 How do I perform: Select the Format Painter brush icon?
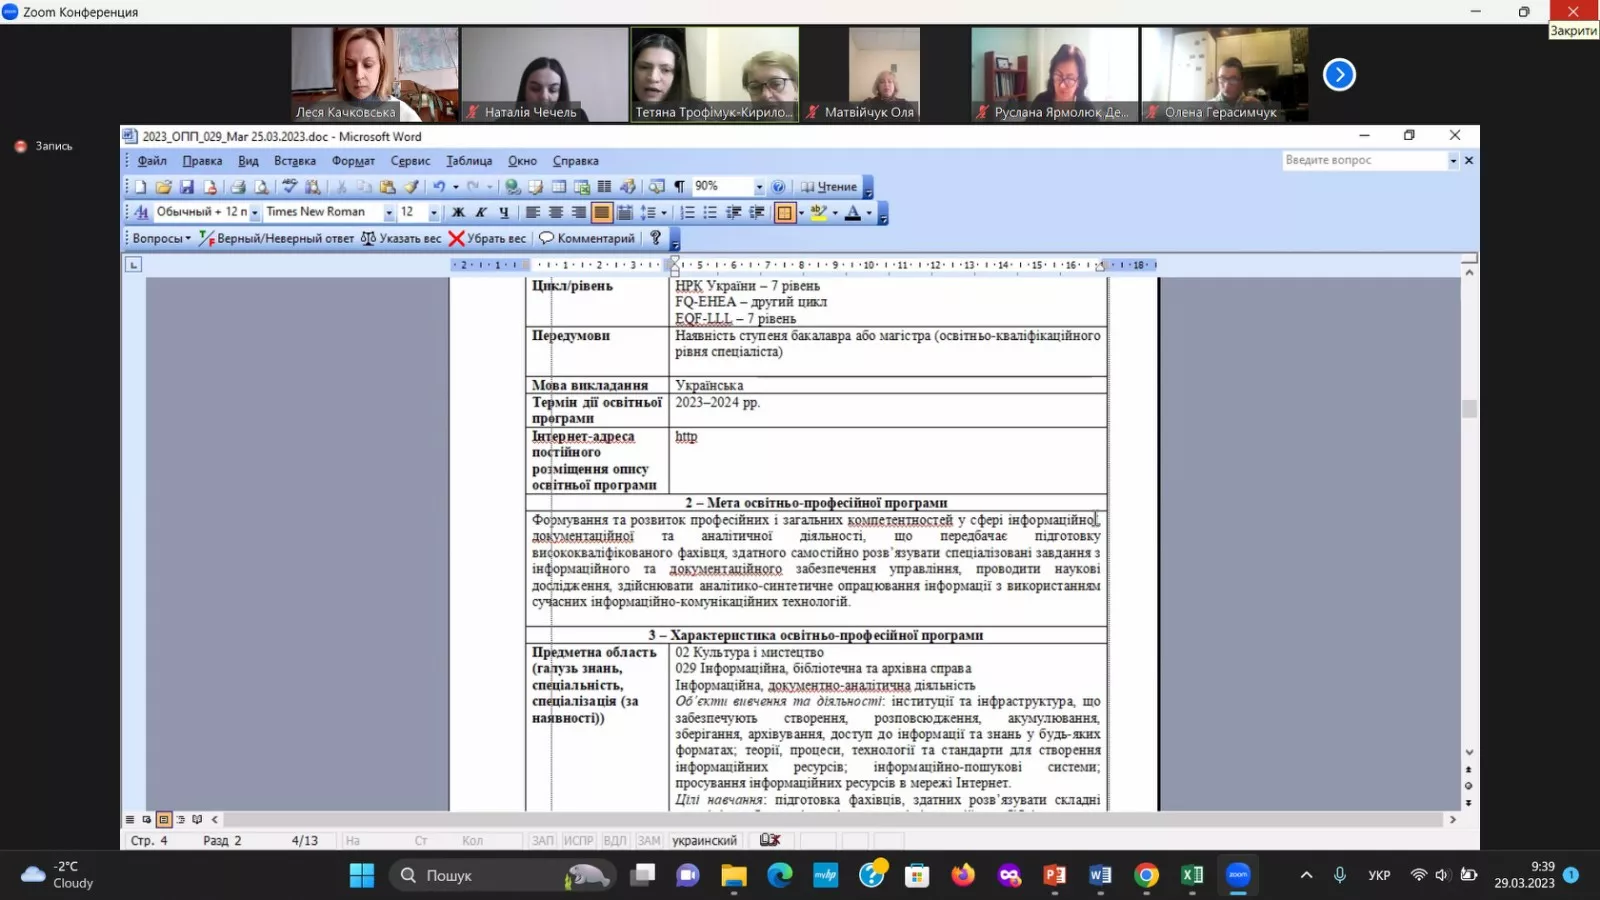pyautogui.click(x=411, y=187)
